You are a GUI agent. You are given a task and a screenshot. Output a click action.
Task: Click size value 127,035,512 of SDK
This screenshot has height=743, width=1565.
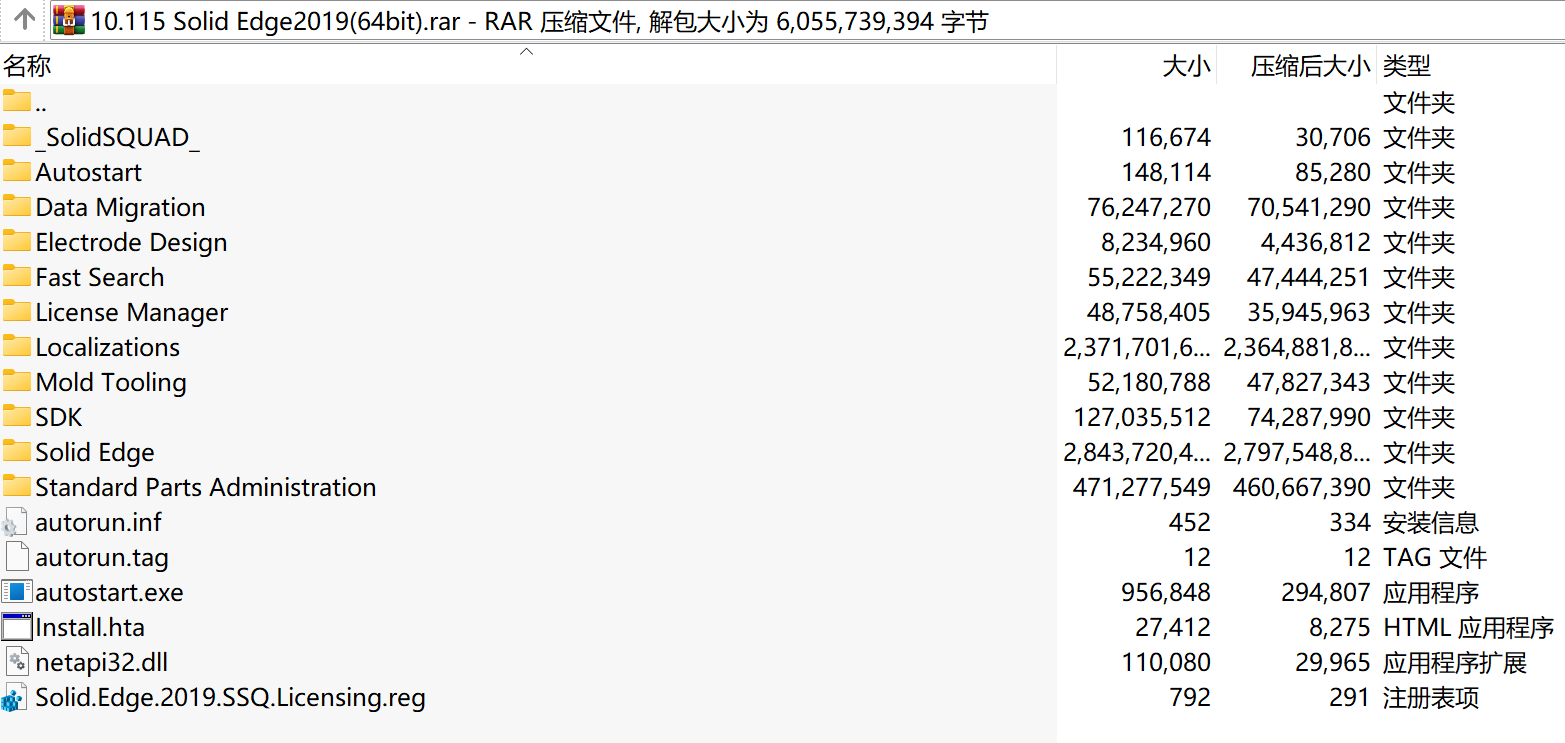(x=1142, y=417)
